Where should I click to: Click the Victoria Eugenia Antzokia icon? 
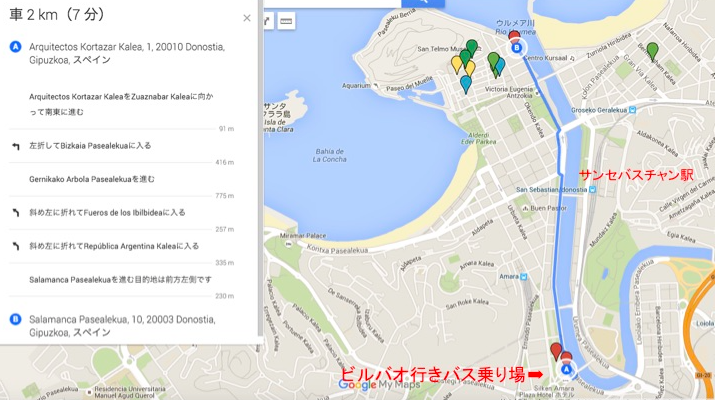[x=538, y=93]
